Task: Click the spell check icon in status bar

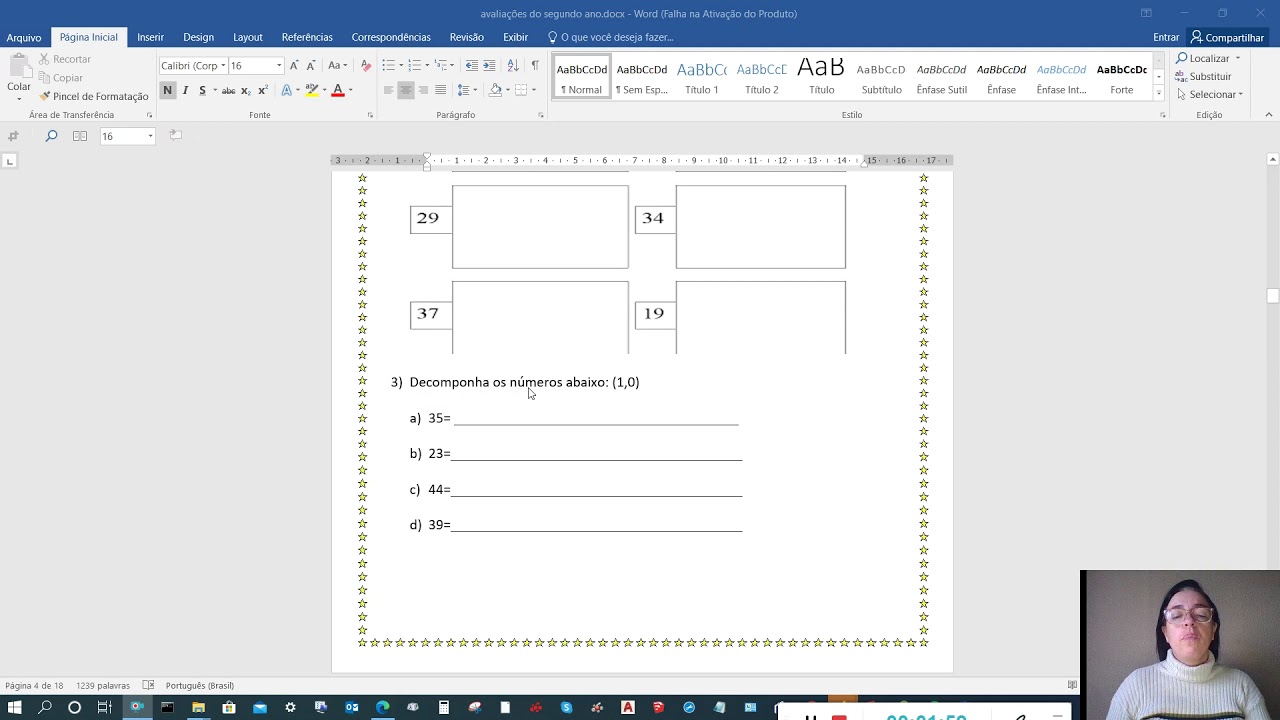Action: [148, 685]
